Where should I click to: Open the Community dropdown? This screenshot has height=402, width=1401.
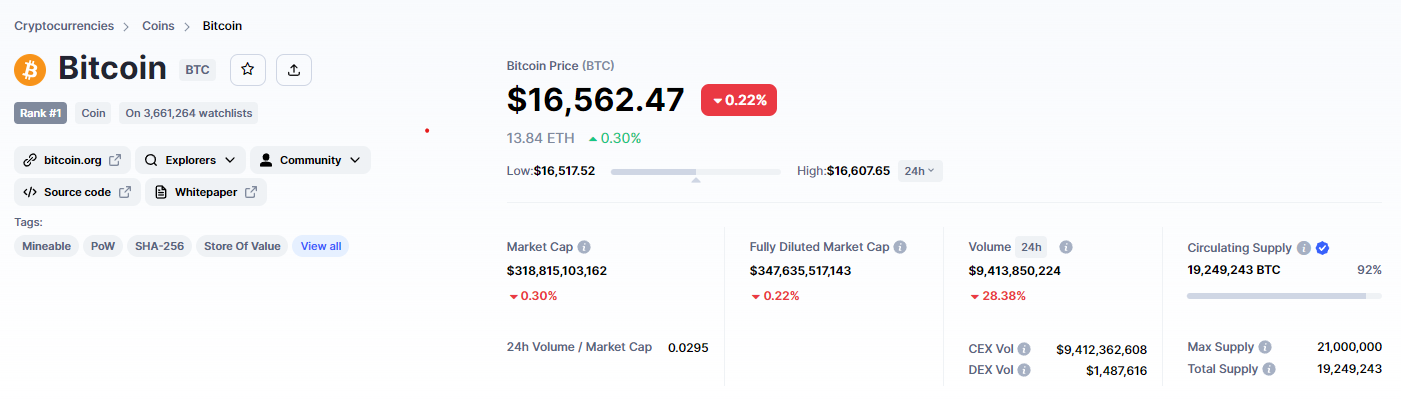pos(310,160)
